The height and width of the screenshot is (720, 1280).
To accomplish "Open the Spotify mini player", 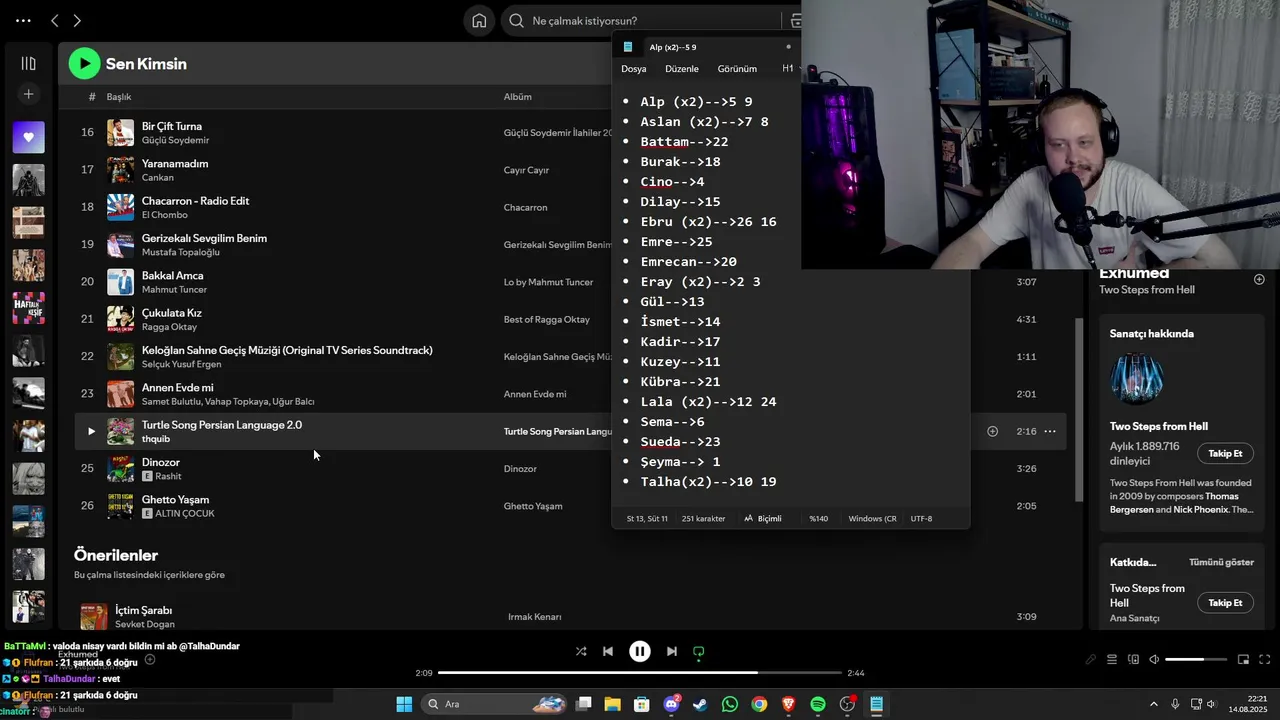I will pos(1243,659).
